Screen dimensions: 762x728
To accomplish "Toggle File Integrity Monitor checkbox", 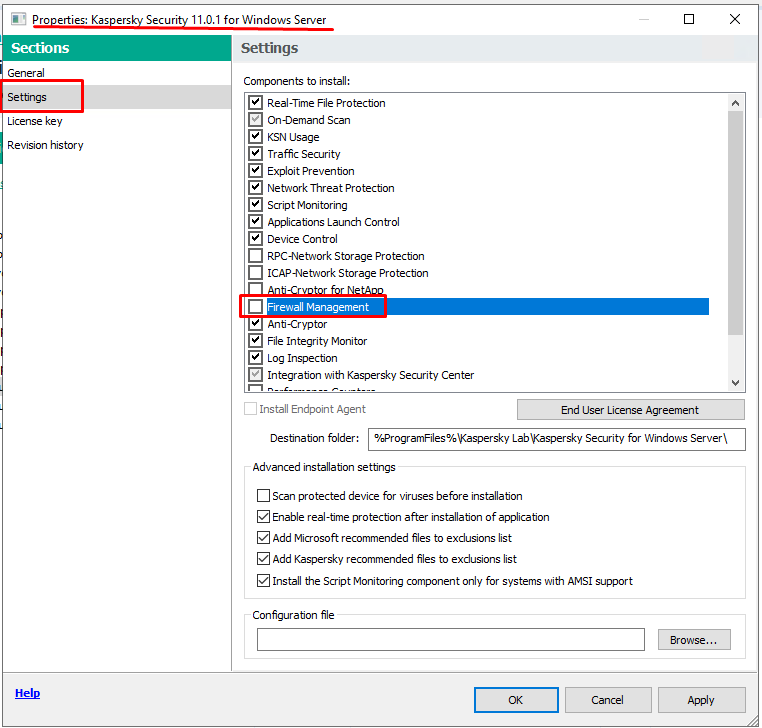I will (x=256, y=341).
